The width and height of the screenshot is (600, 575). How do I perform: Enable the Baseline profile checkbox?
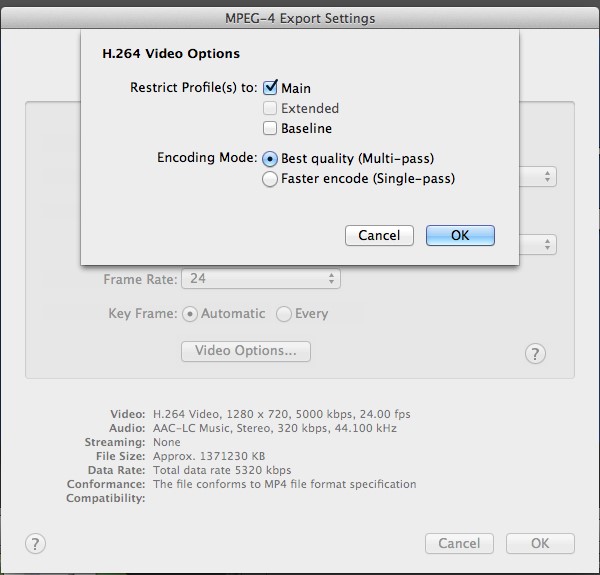(x=270, y=128)
